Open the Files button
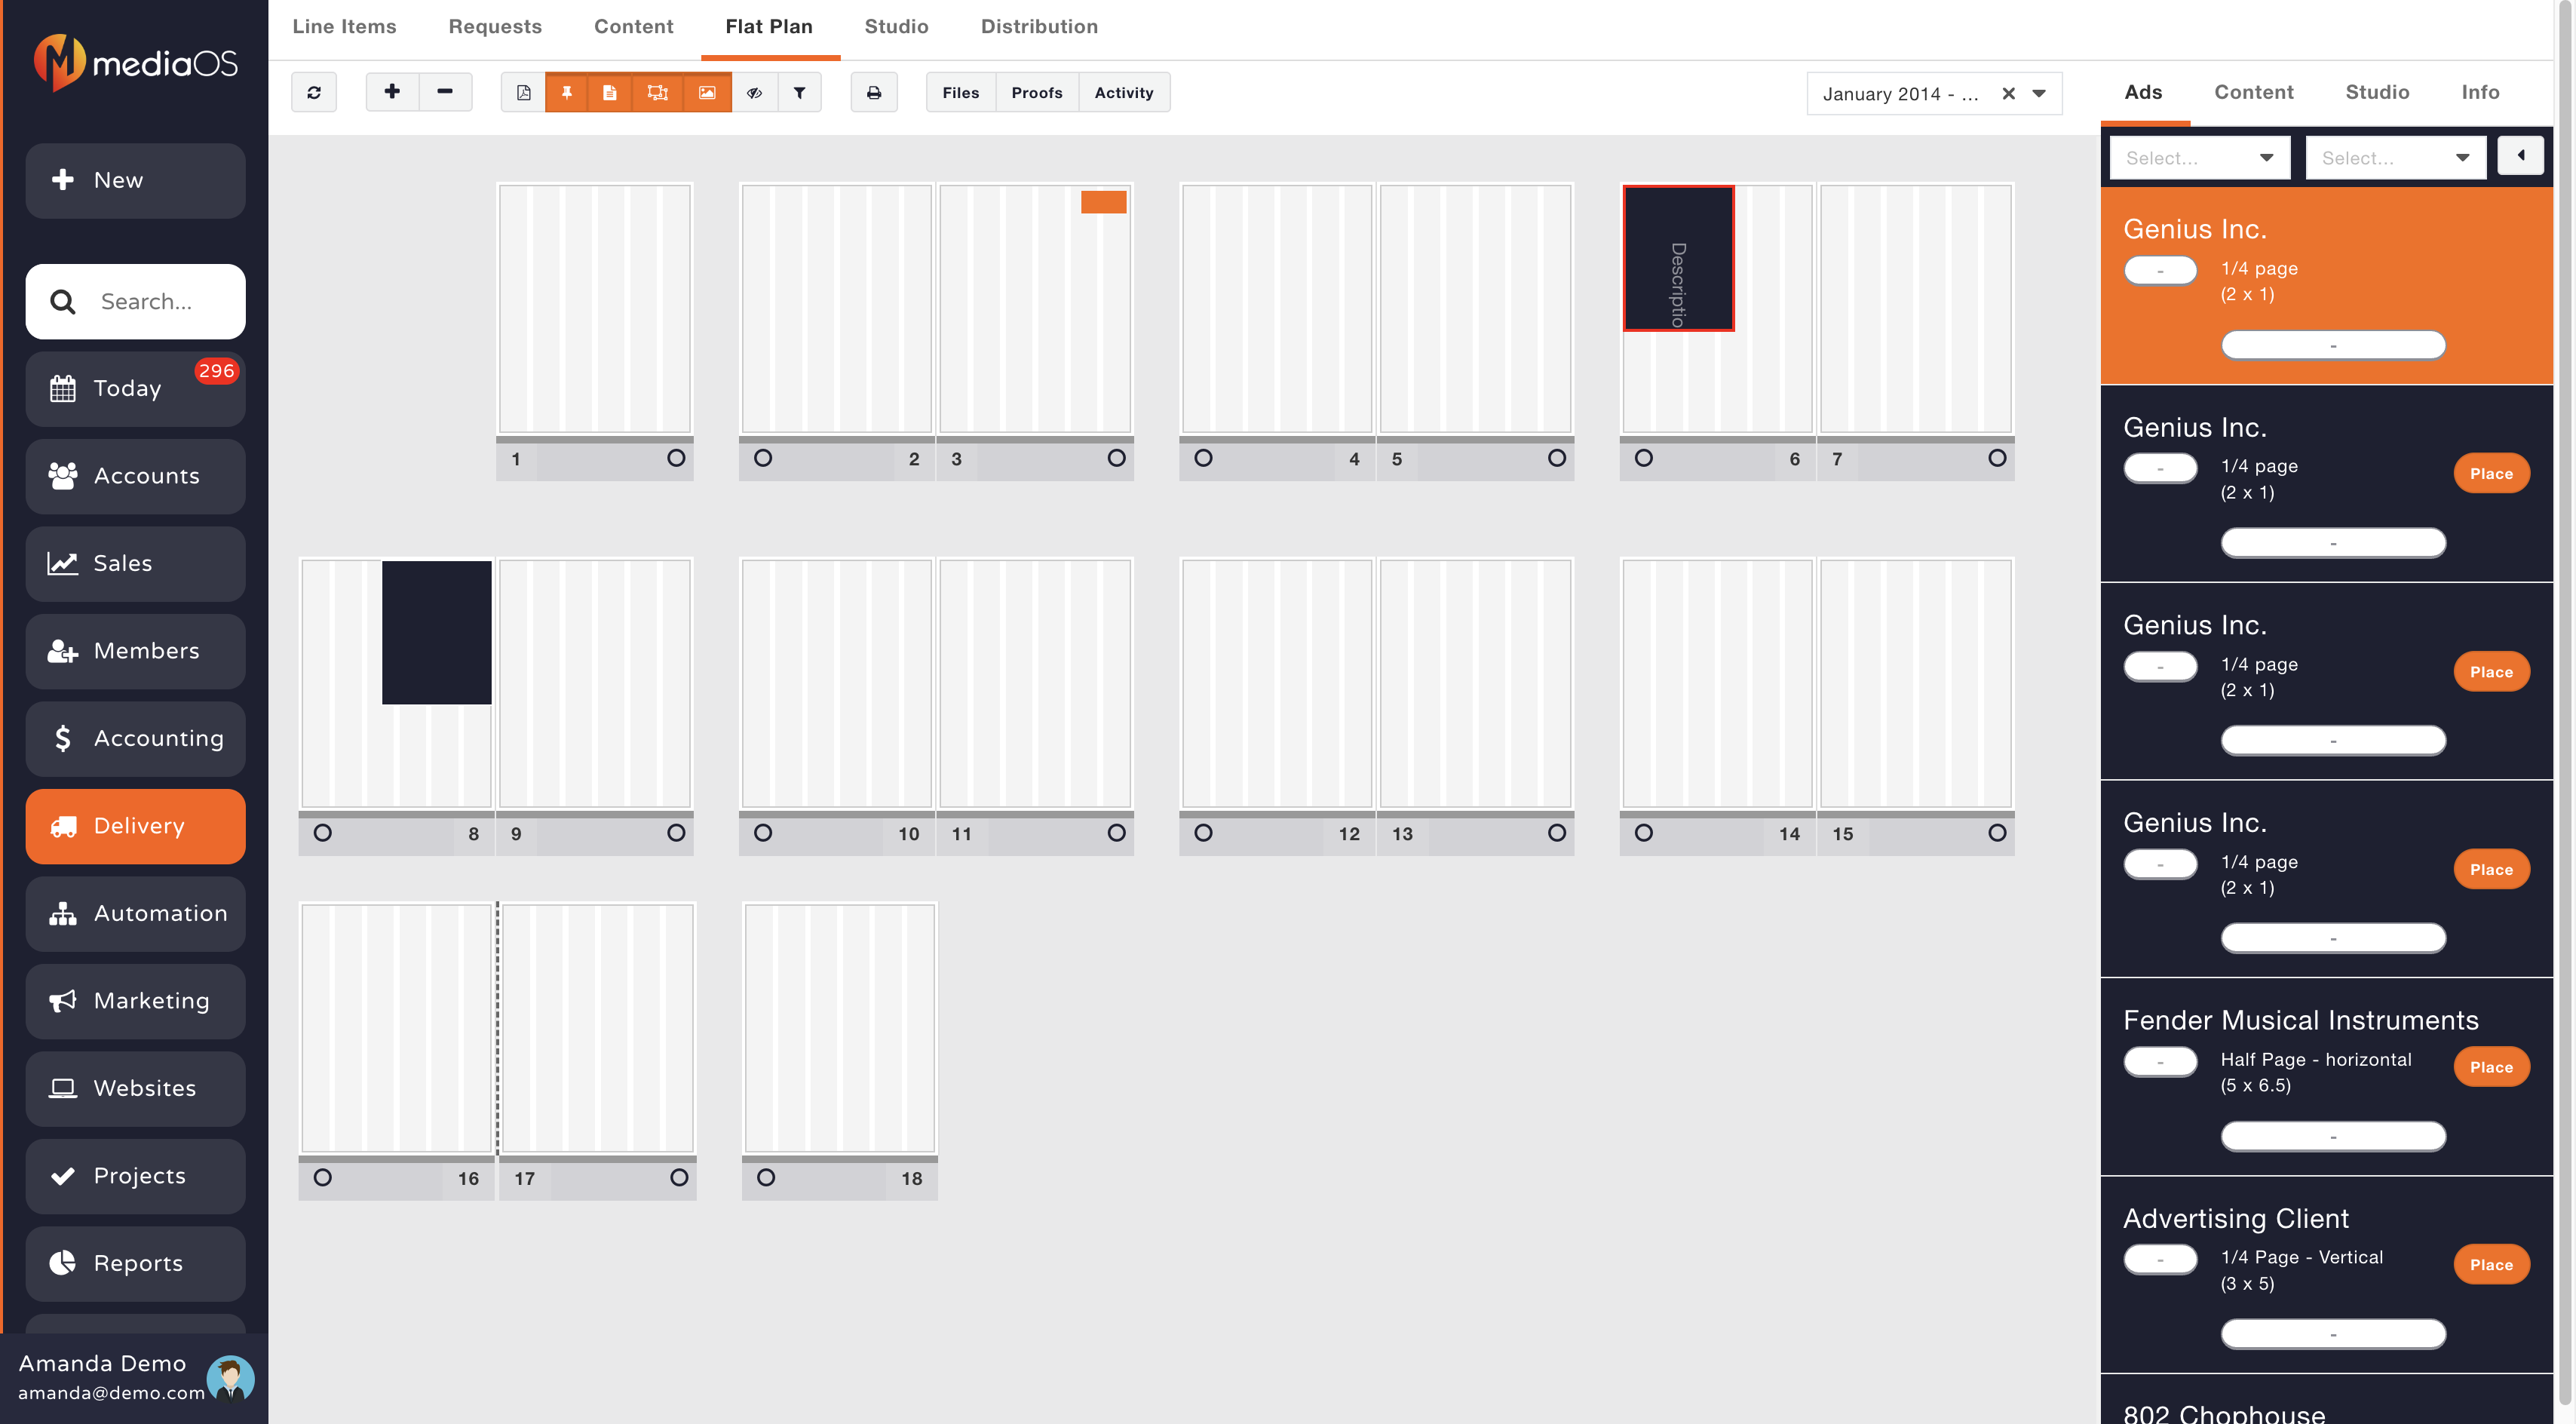Viewport: 2576px width, 1424px height. click(960, 92)
